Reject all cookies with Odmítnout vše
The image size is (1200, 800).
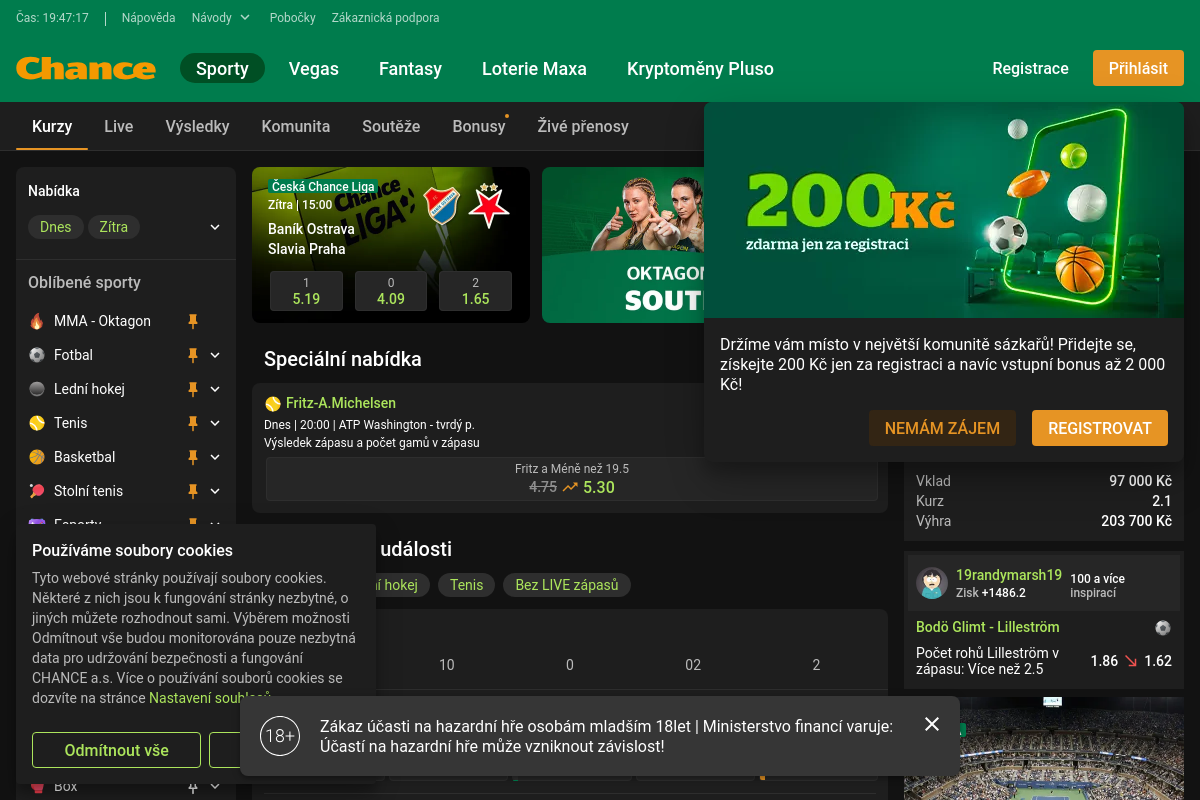point(116,750)
